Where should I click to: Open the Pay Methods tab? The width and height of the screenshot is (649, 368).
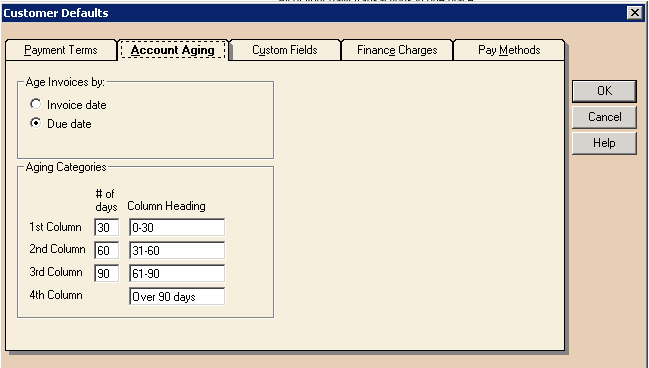(509, 50)
